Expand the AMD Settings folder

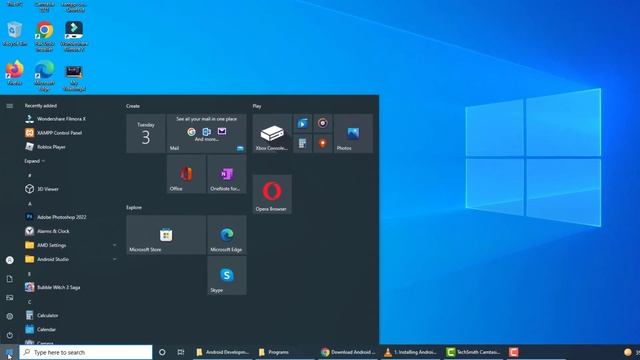(x=70, y=245)
